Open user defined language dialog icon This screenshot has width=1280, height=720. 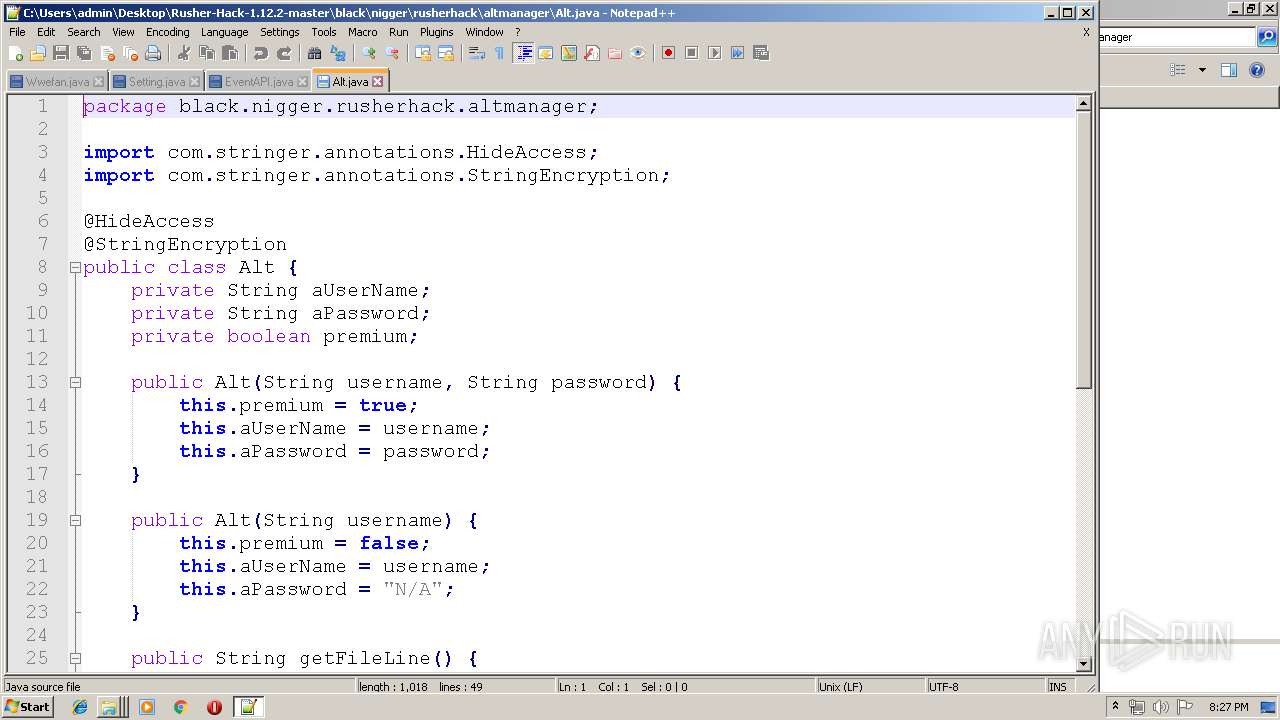tap(546, 53)
